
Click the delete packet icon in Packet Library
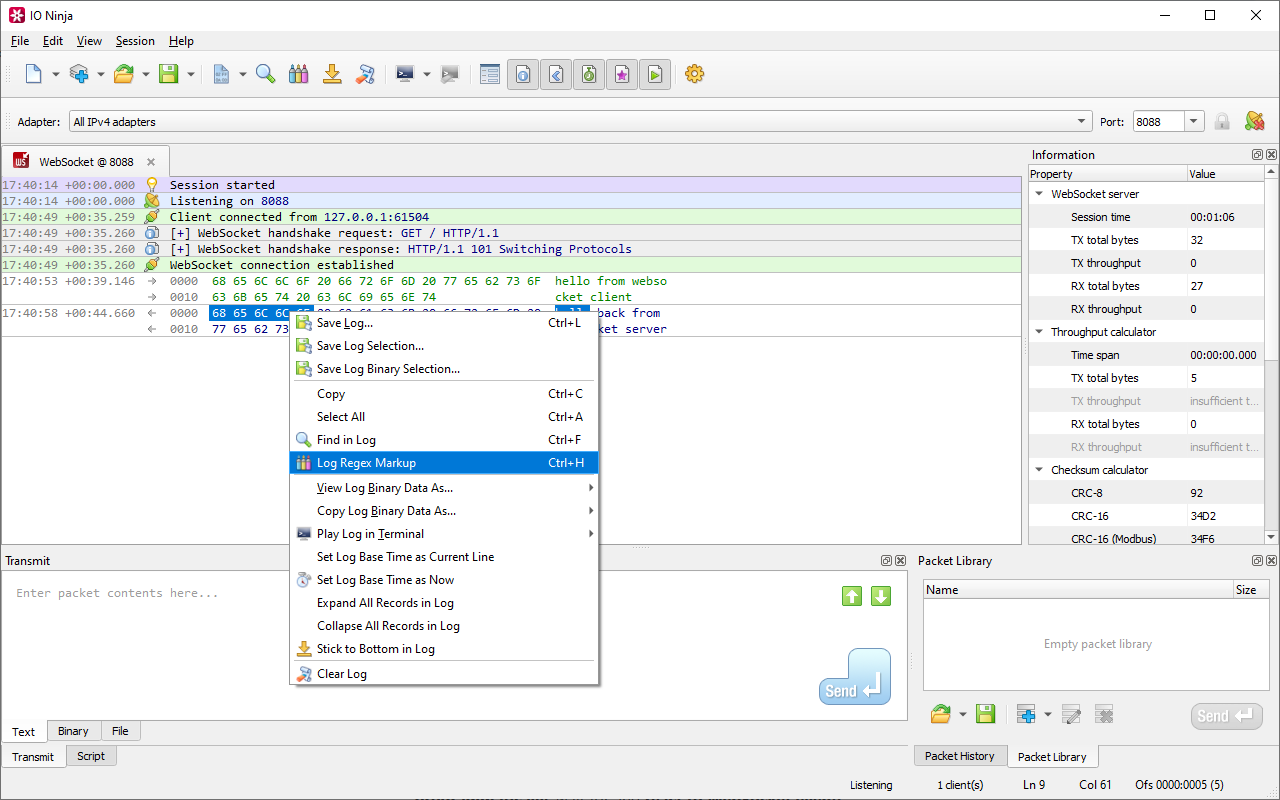[x=1104, y=714]
